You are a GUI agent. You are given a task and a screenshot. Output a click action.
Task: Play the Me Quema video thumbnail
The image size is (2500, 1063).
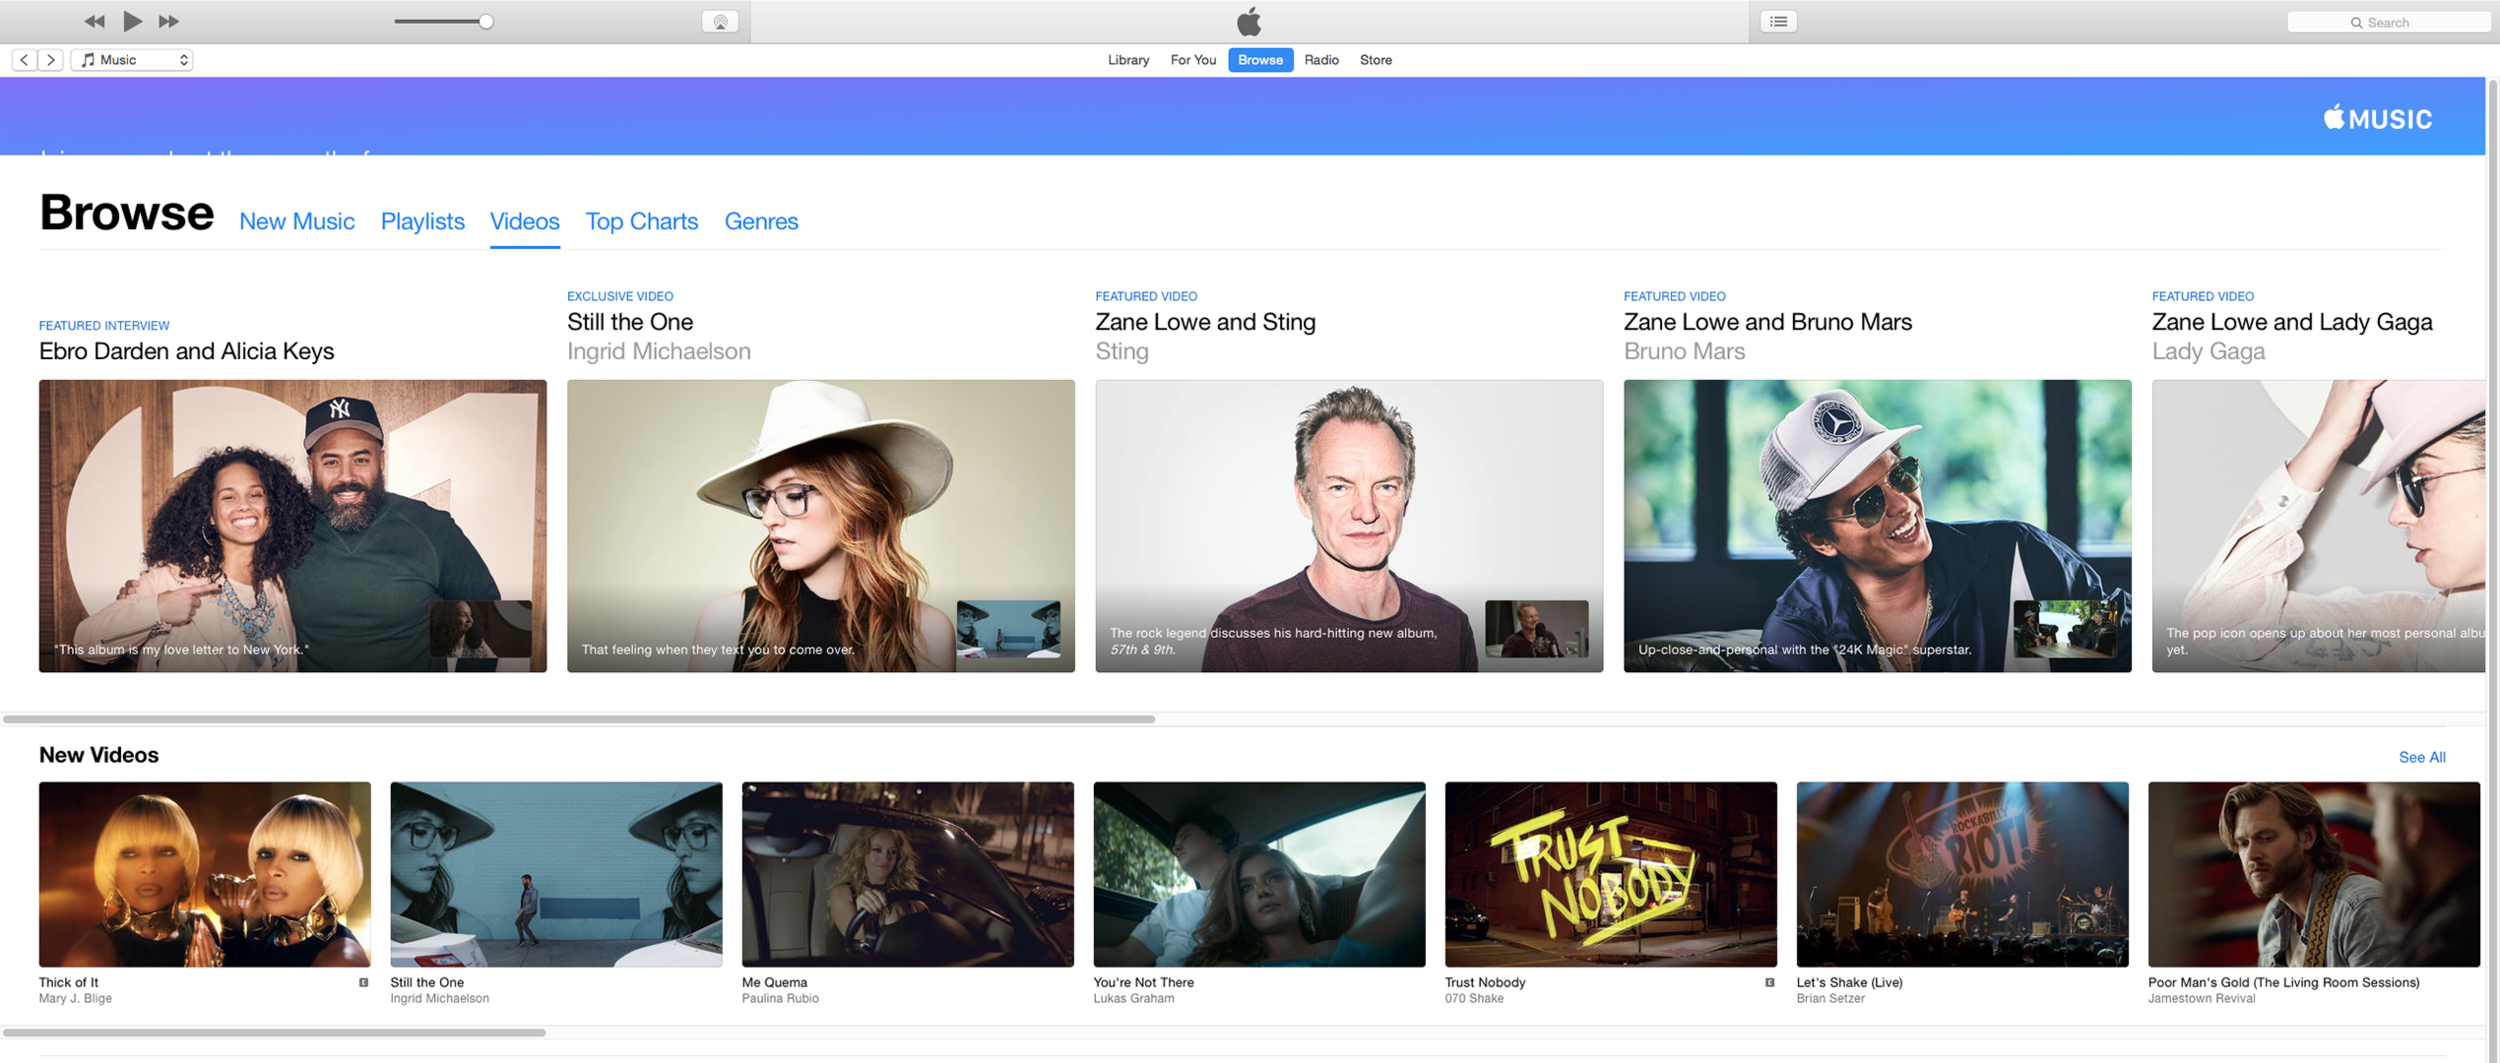tap(908, 874)
